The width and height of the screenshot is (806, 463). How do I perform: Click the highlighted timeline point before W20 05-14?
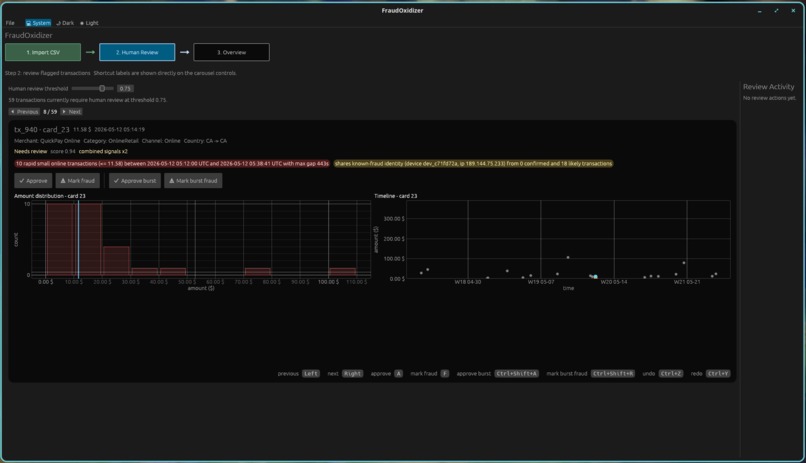pos(595,276)
